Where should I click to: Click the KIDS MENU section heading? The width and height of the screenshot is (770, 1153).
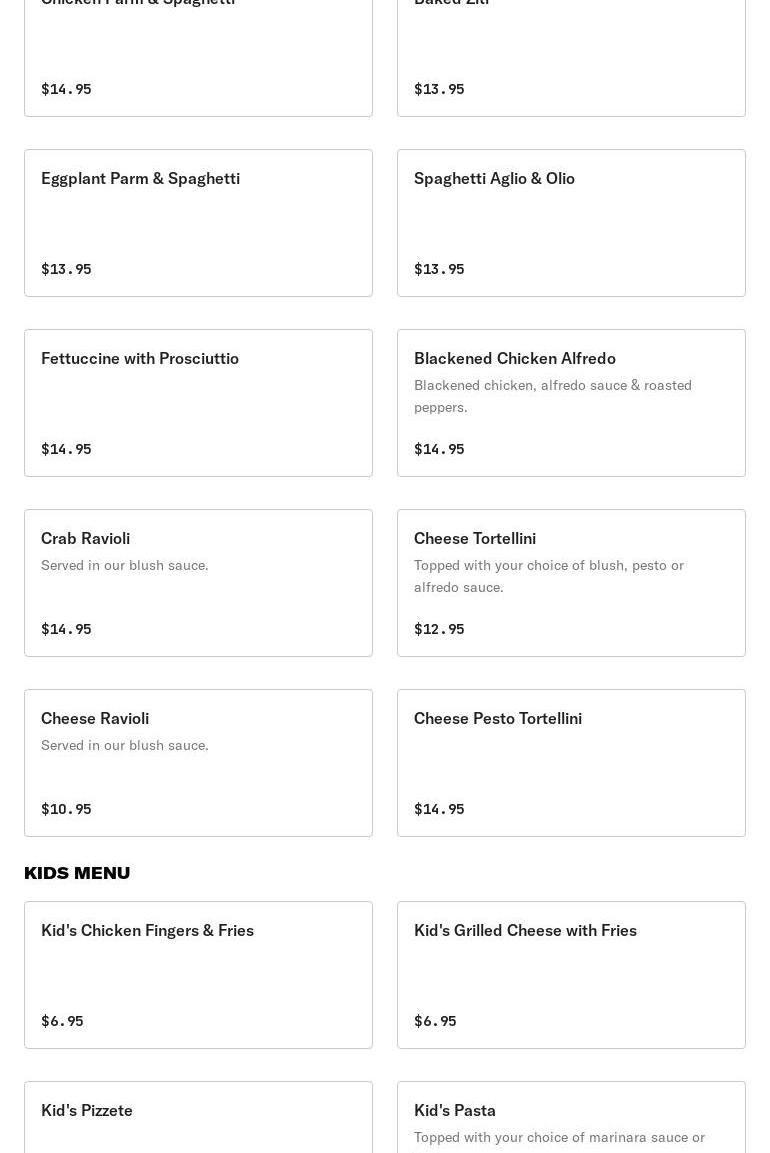point(76,873)
